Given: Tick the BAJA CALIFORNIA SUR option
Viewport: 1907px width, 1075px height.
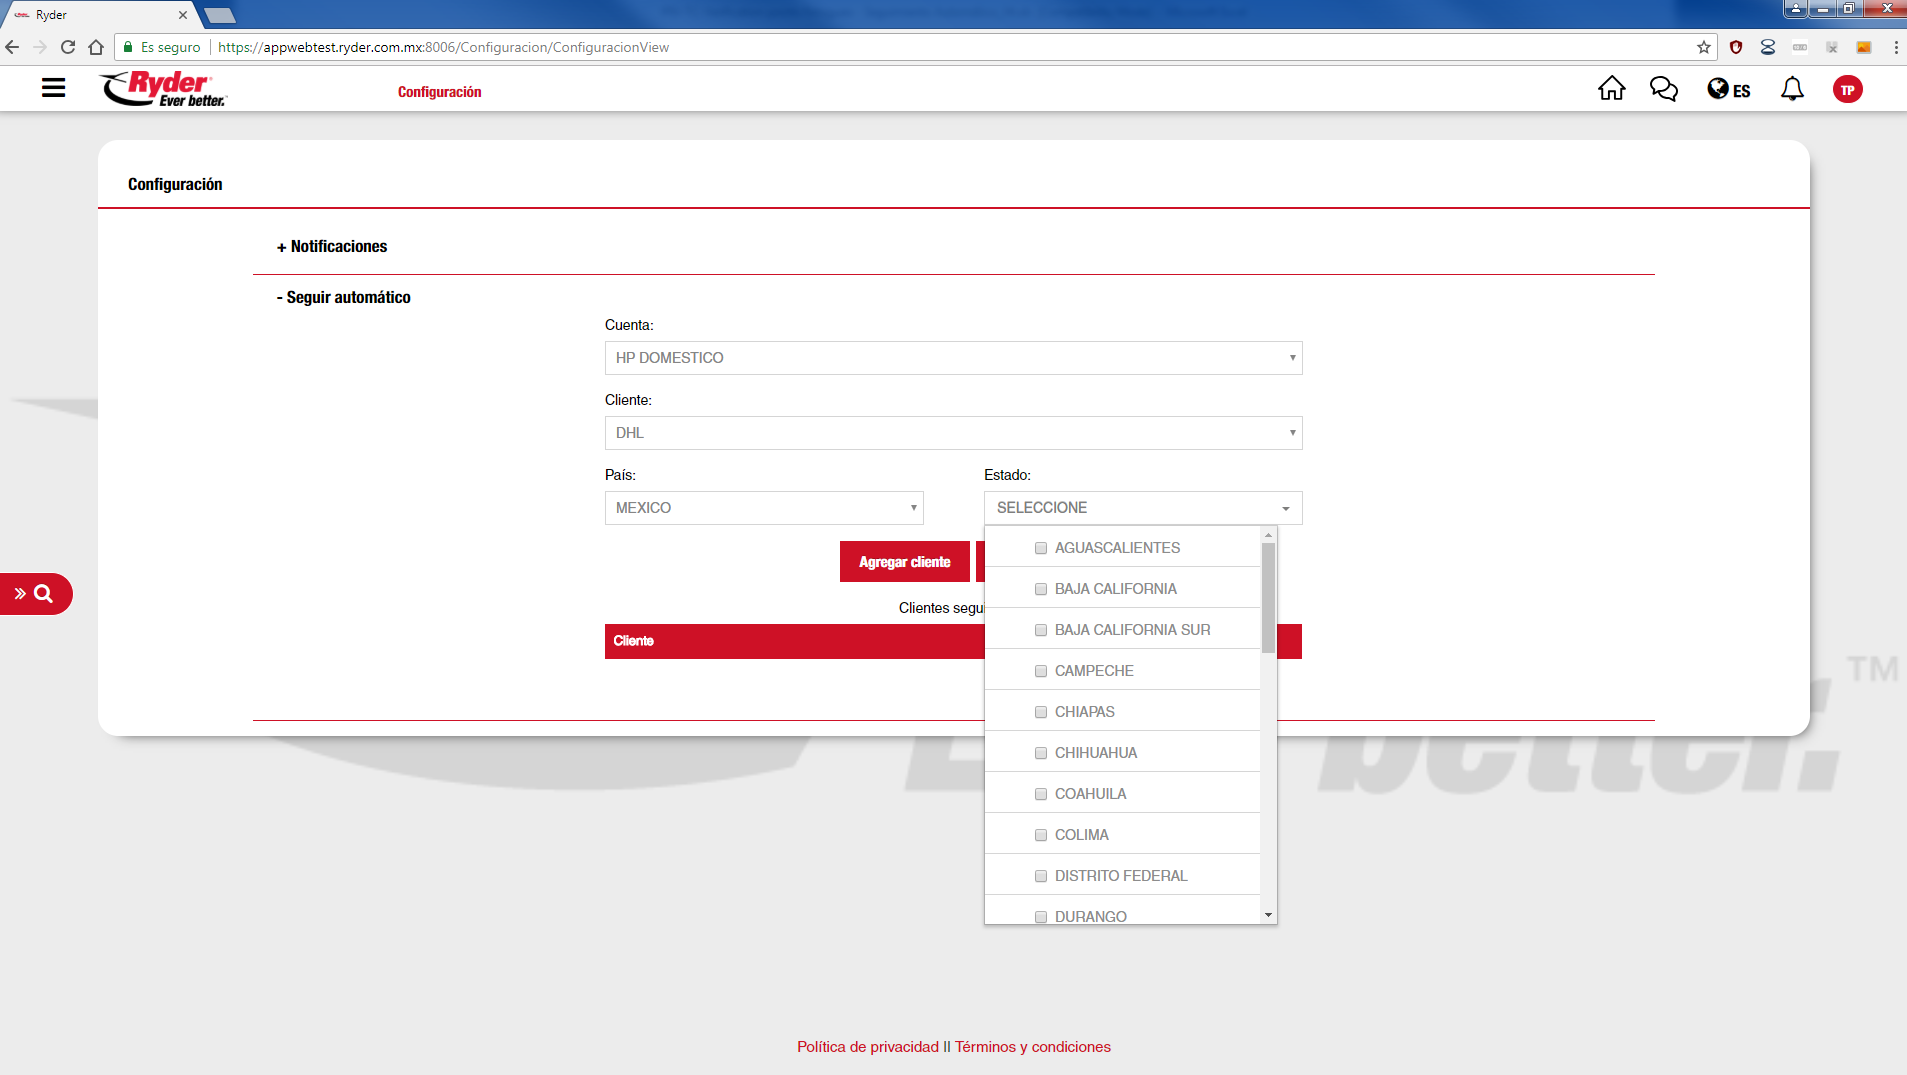Looking at the screenshot, I should click(1041, 630).
